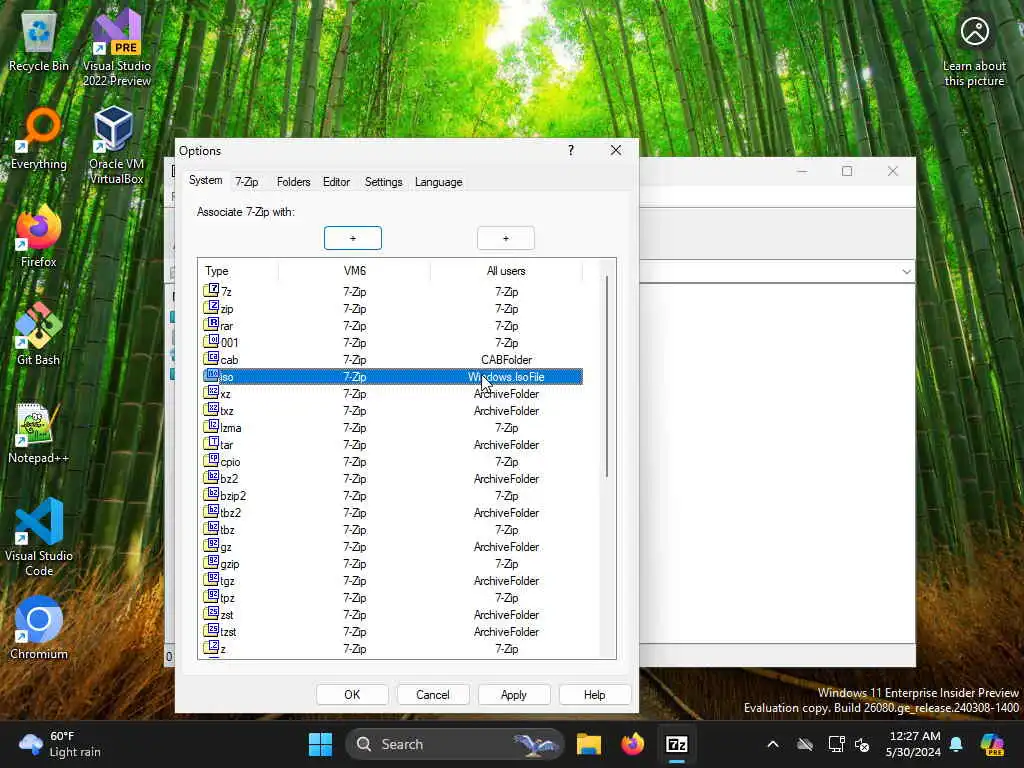The image size is (1024, 768).
Task: Open File Explorer from taskbar
Action: [588, 744]
